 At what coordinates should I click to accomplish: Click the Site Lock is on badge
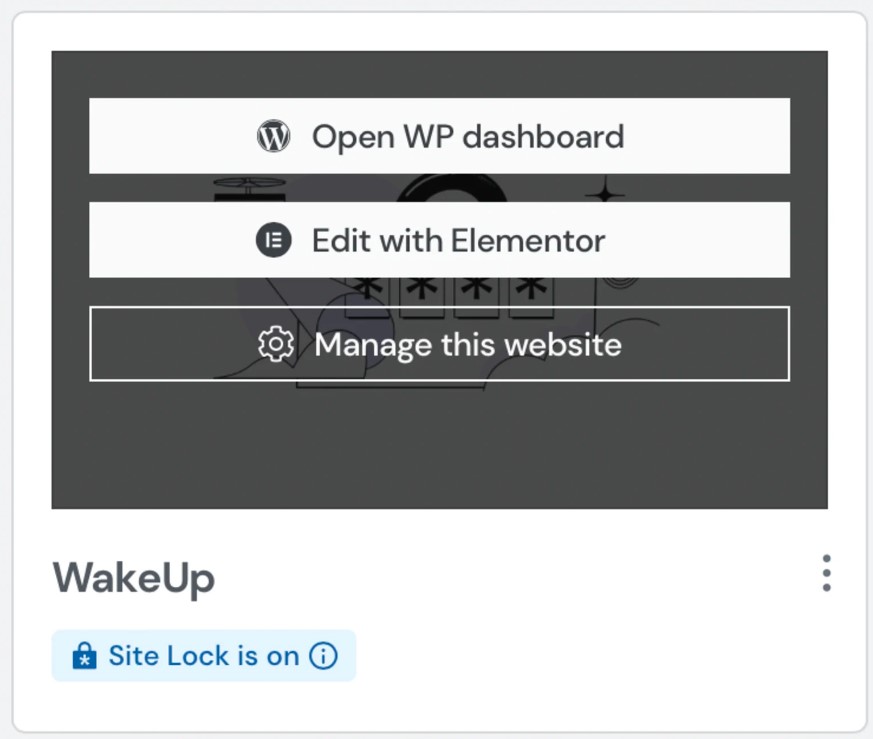point(203,656)
